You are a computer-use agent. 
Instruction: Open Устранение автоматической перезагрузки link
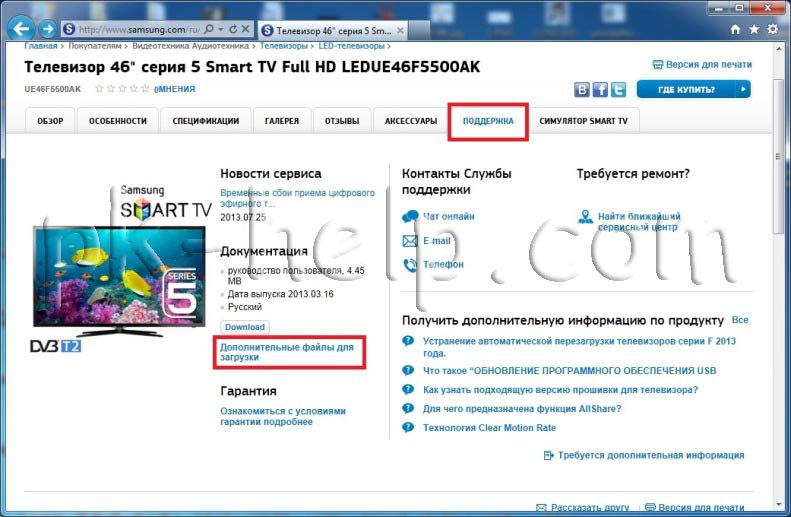579,347
